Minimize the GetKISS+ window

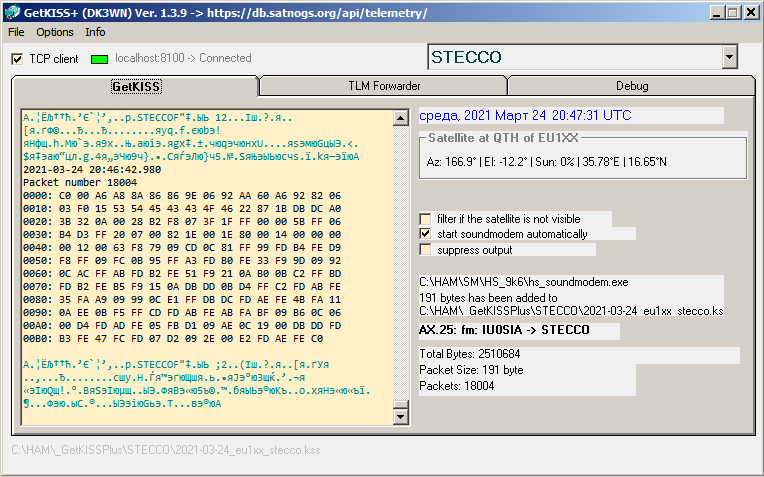pyautogui.click(x=716, y=13)
